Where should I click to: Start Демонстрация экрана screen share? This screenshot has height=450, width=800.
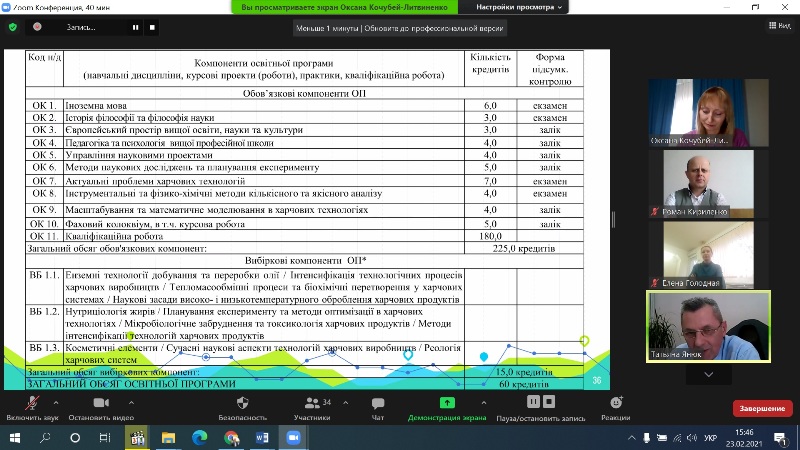coord(447,408)
